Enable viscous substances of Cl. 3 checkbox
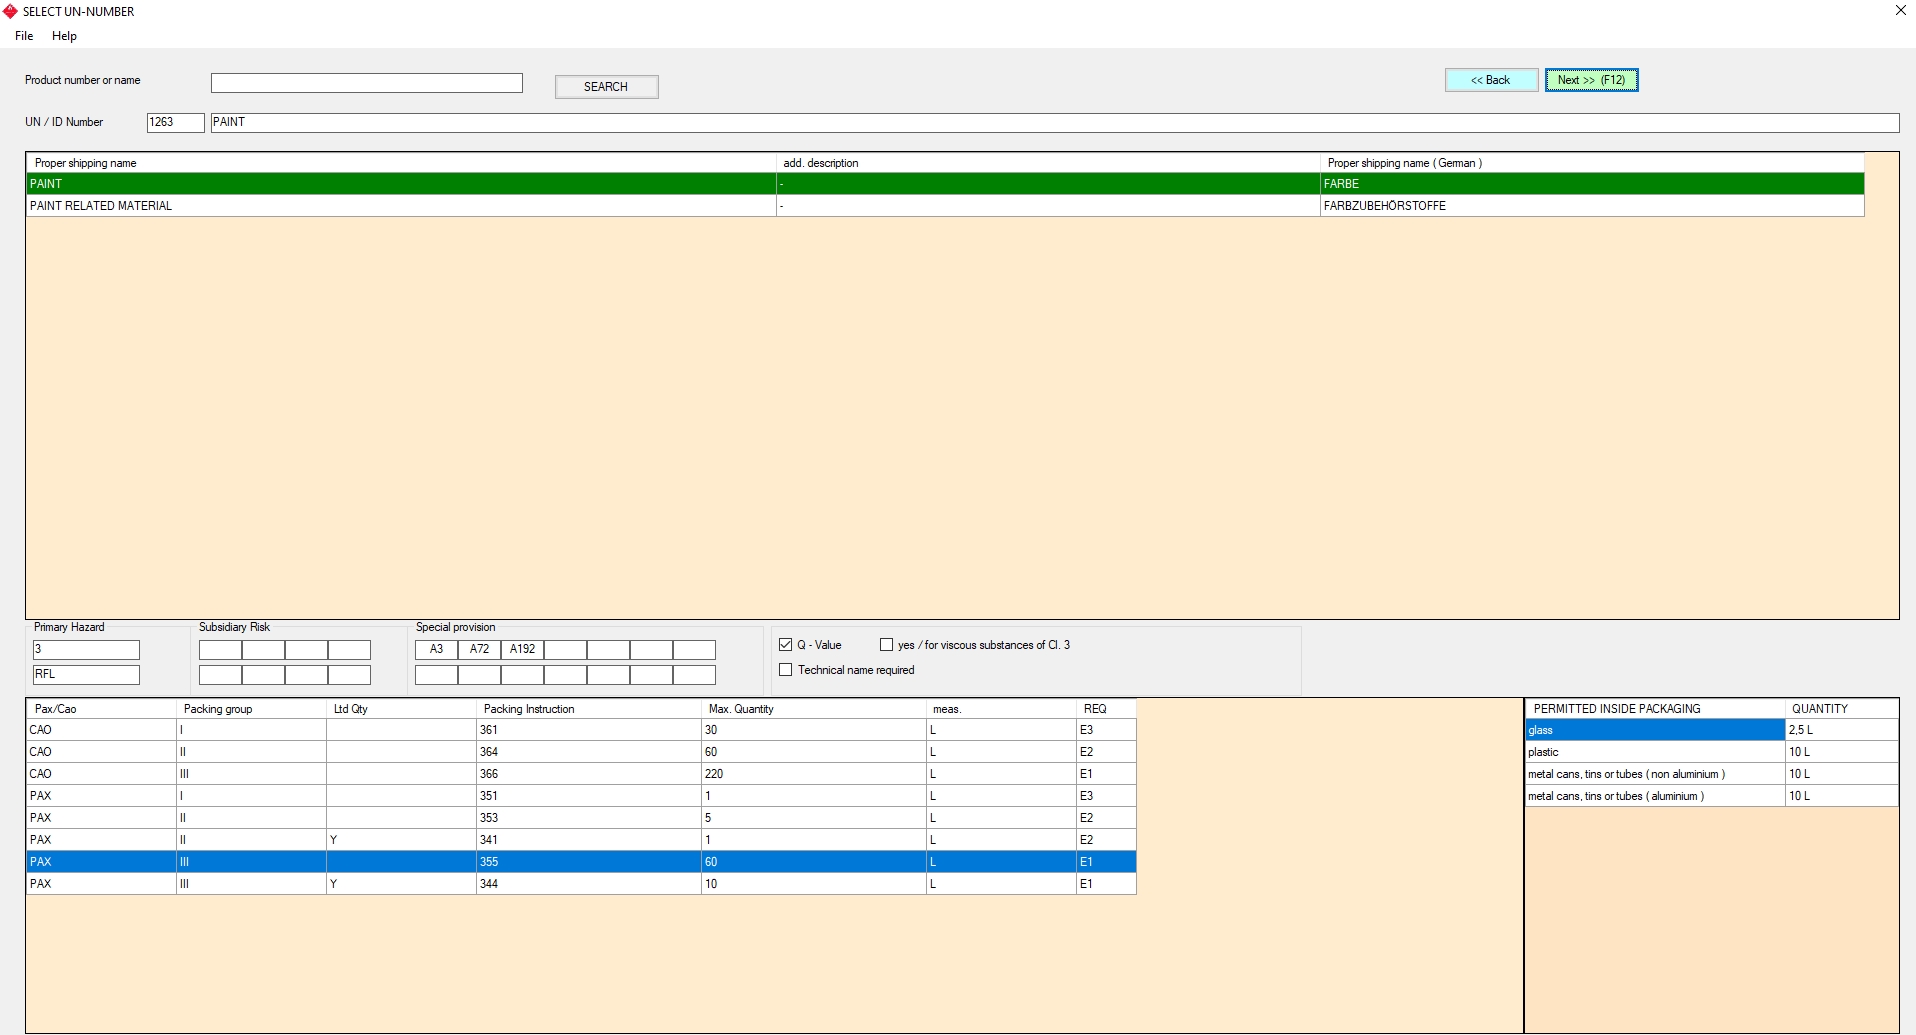This screenshot has width=1916, height=1035. pos(887,645)
